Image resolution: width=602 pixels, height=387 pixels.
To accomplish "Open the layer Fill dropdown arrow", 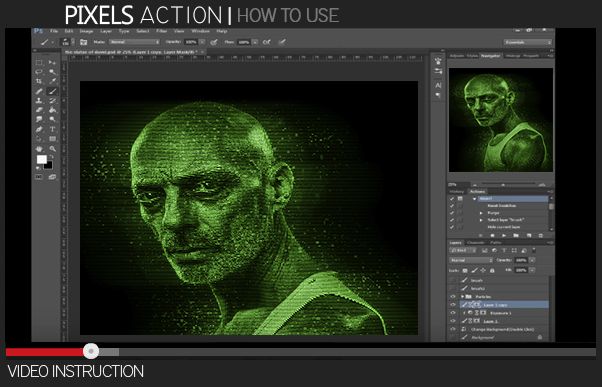I will coord(532,270).
